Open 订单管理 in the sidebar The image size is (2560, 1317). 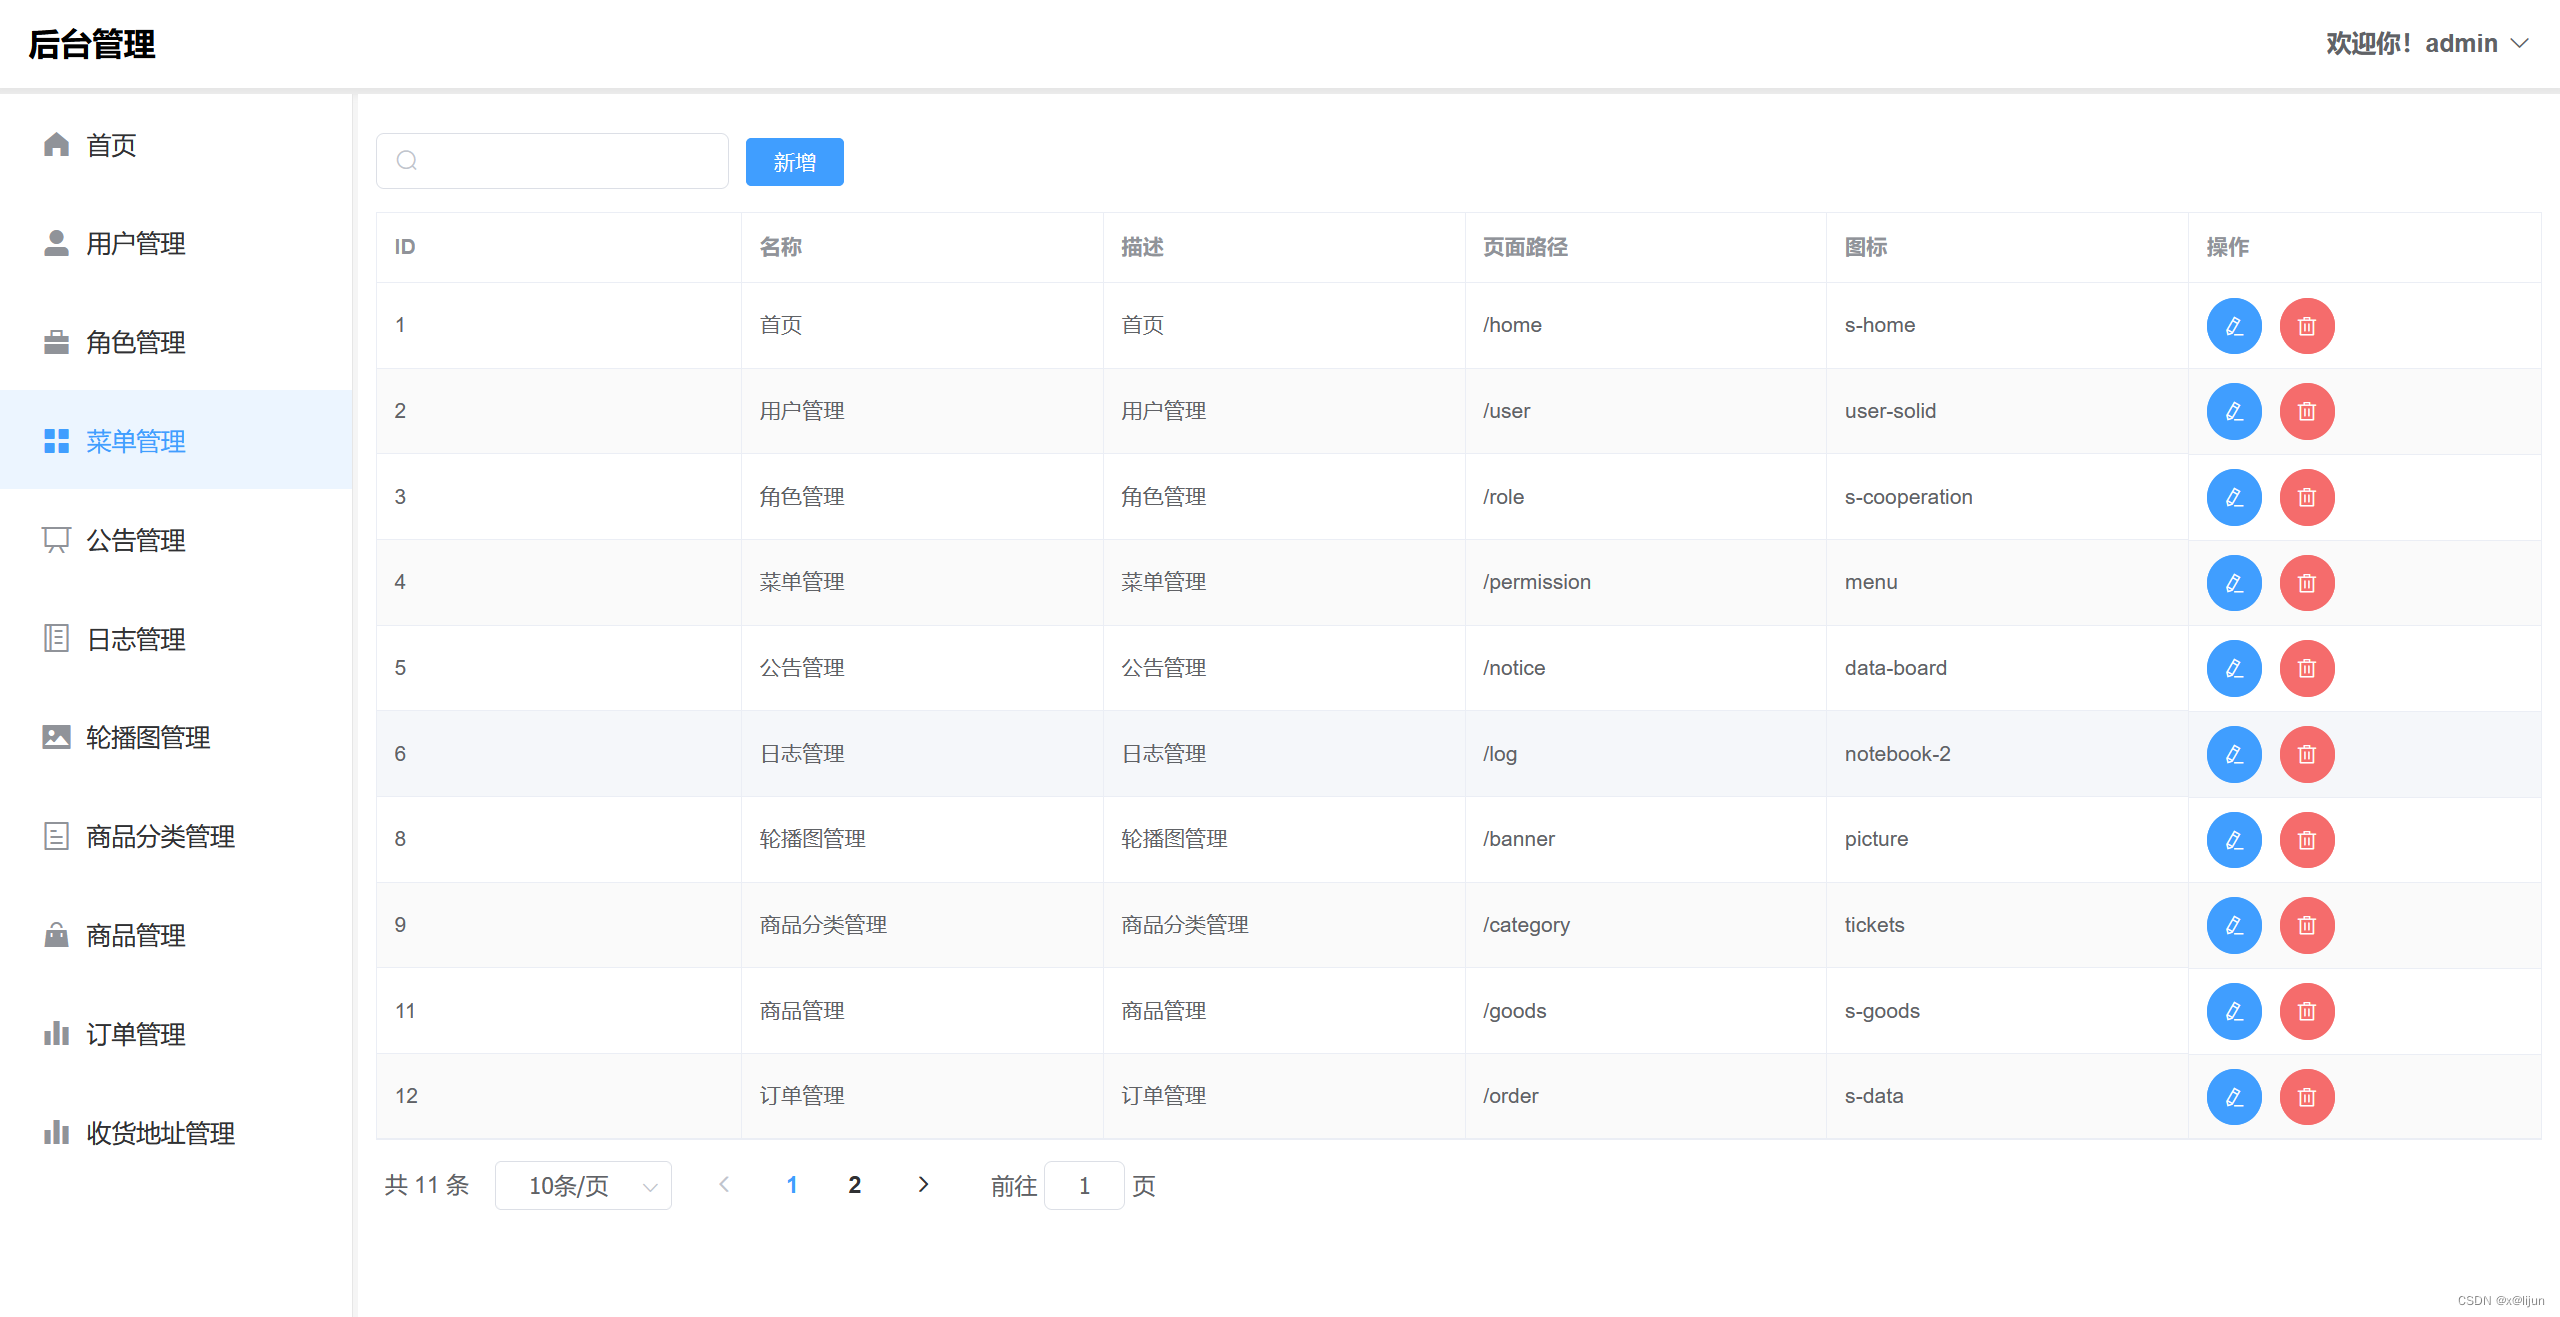point(176,1034)
